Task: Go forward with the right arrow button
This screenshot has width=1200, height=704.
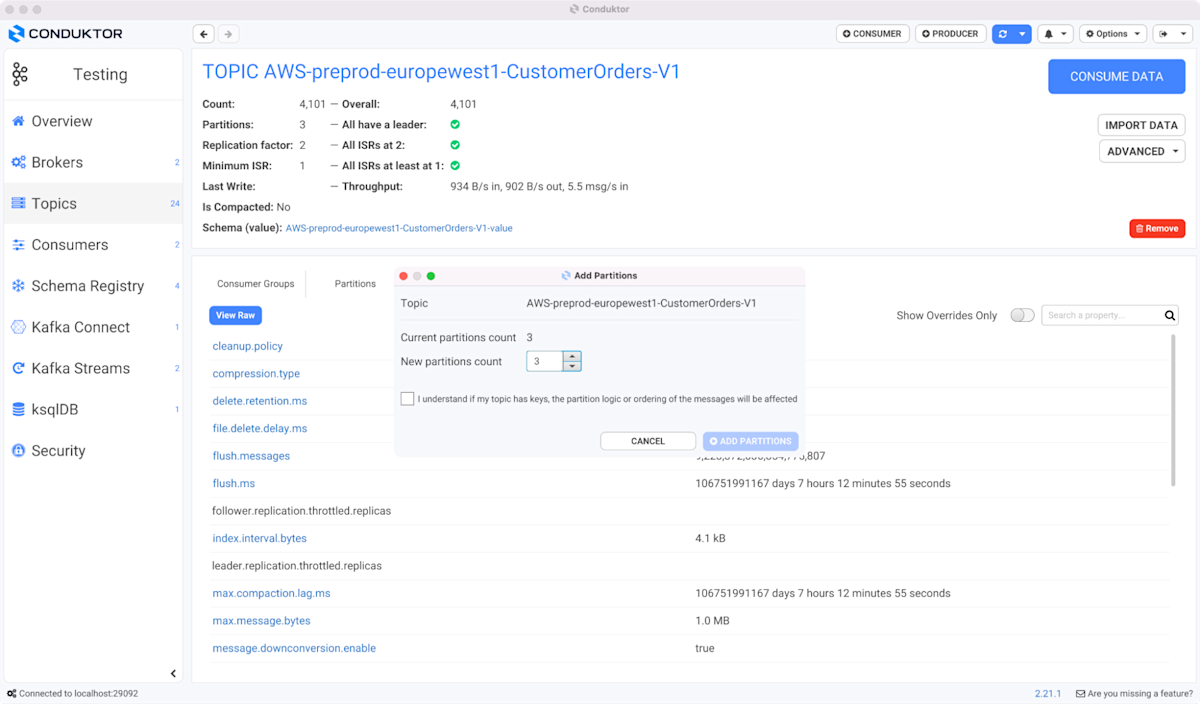Action: [228, 34]
